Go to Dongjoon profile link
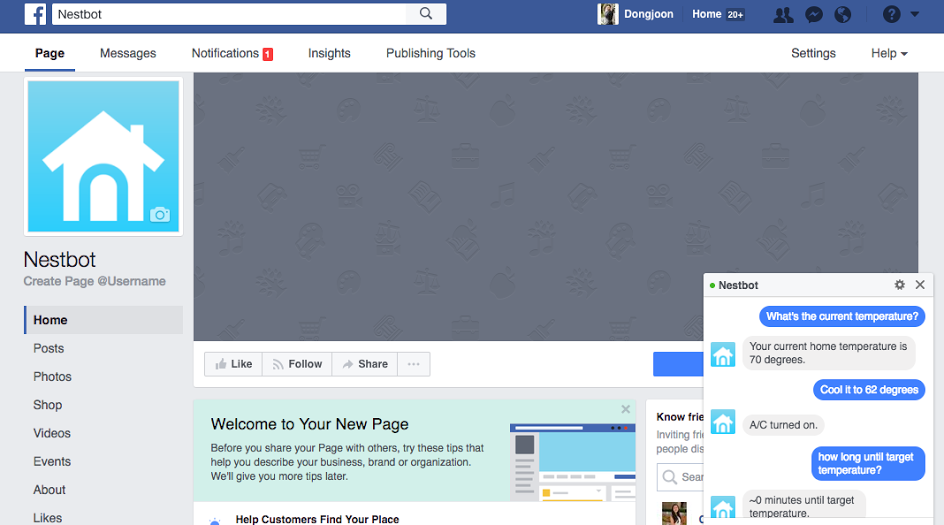 pyautogui.click(x=648, y=14)
